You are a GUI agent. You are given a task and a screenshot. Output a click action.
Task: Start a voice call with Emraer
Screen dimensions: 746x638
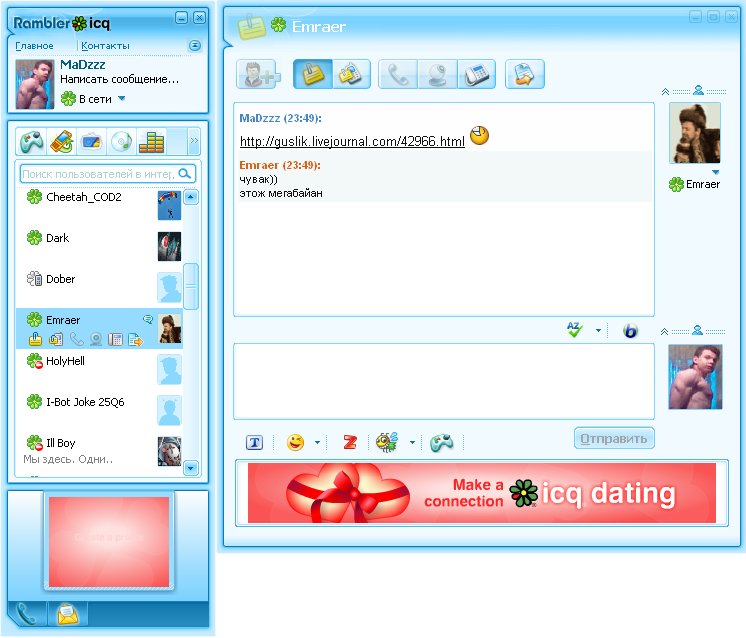tap(398, 74)
